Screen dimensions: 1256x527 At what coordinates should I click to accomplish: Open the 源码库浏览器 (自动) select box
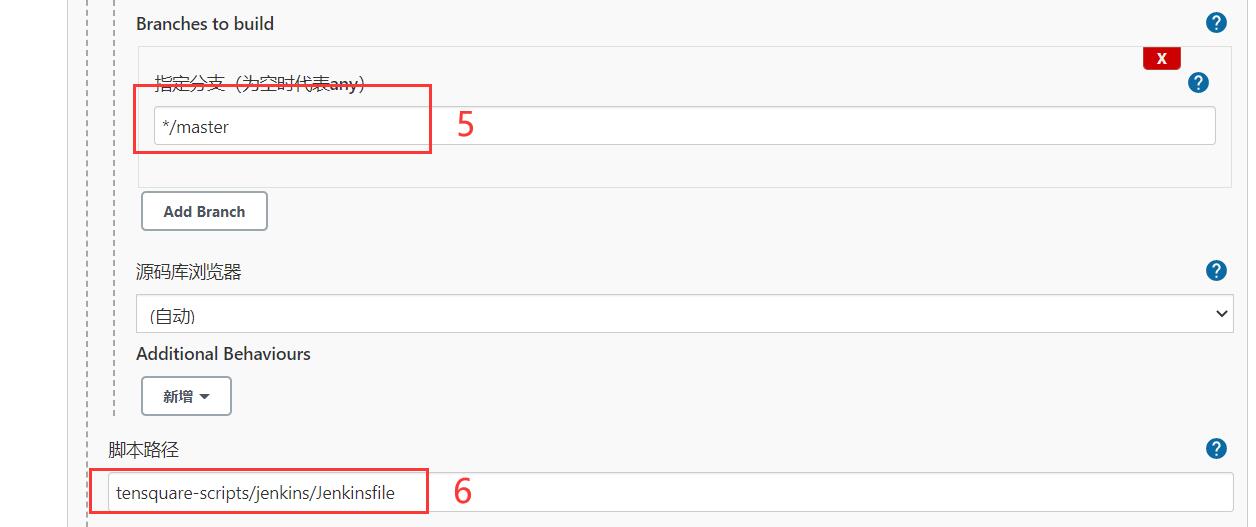pyautogui.click(x=686, y=314)
